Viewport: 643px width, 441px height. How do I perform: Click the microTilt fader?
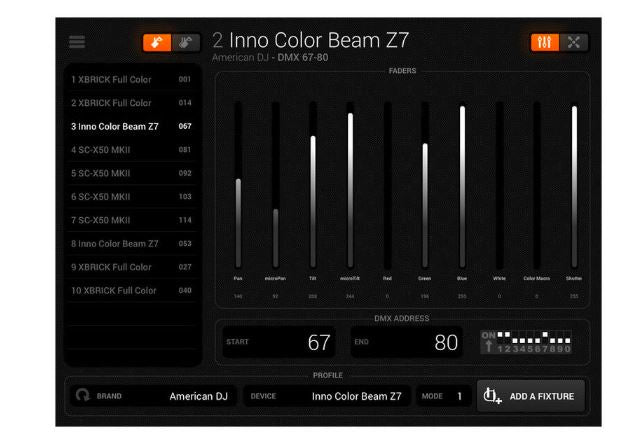[350, 185]
